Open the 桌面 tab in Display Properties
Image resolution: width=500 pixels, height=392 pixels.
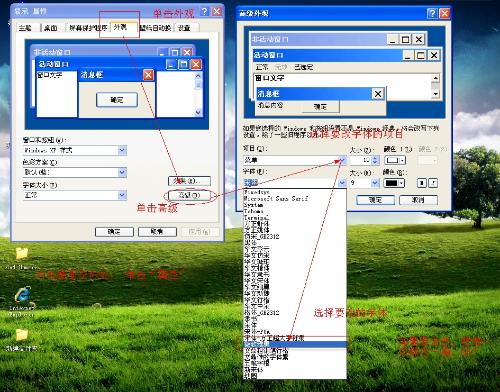coord(51,28)
